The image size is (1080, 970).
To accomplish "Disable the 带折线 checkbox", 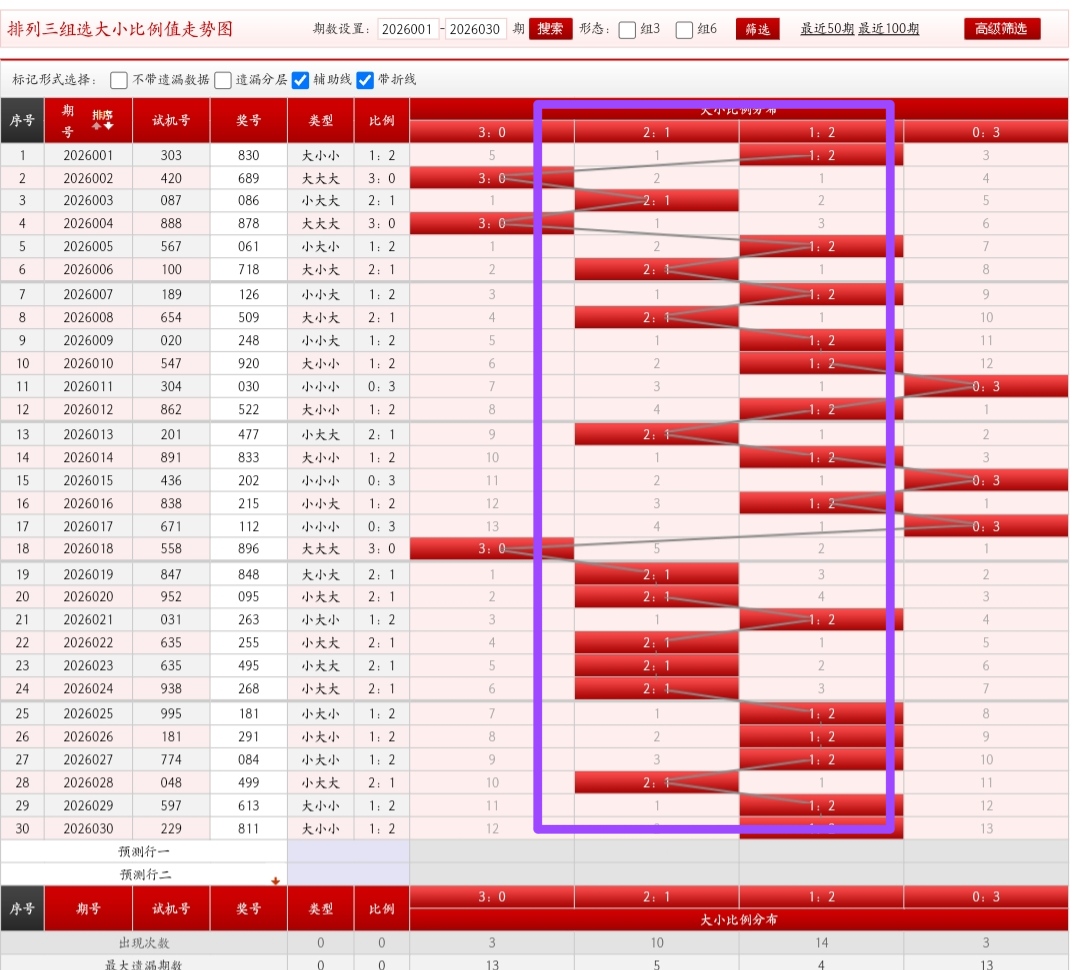I will click(365, 80).
